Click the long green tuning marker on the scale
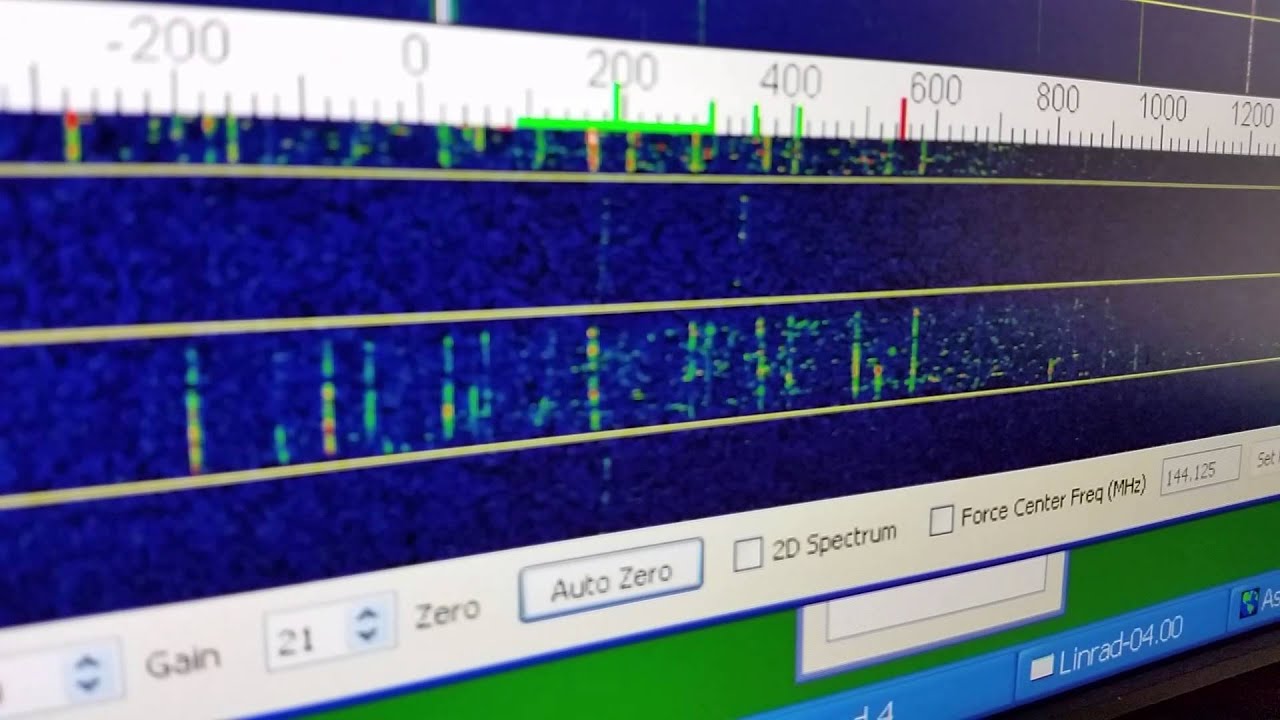 pyautogui.click(x=615, y=125)
